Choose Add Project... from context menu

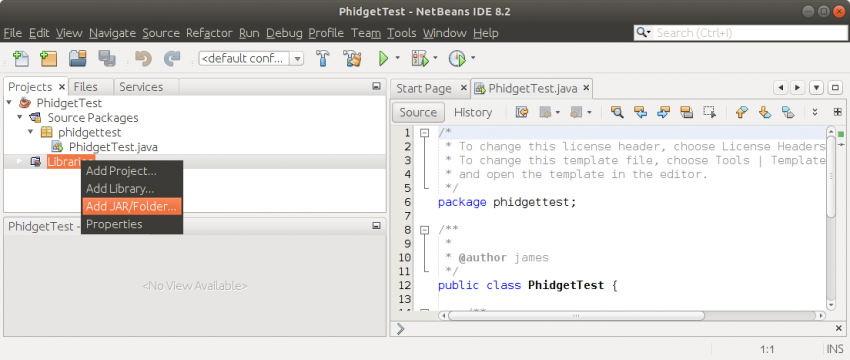pyautogui.click(x=132, y=171)
